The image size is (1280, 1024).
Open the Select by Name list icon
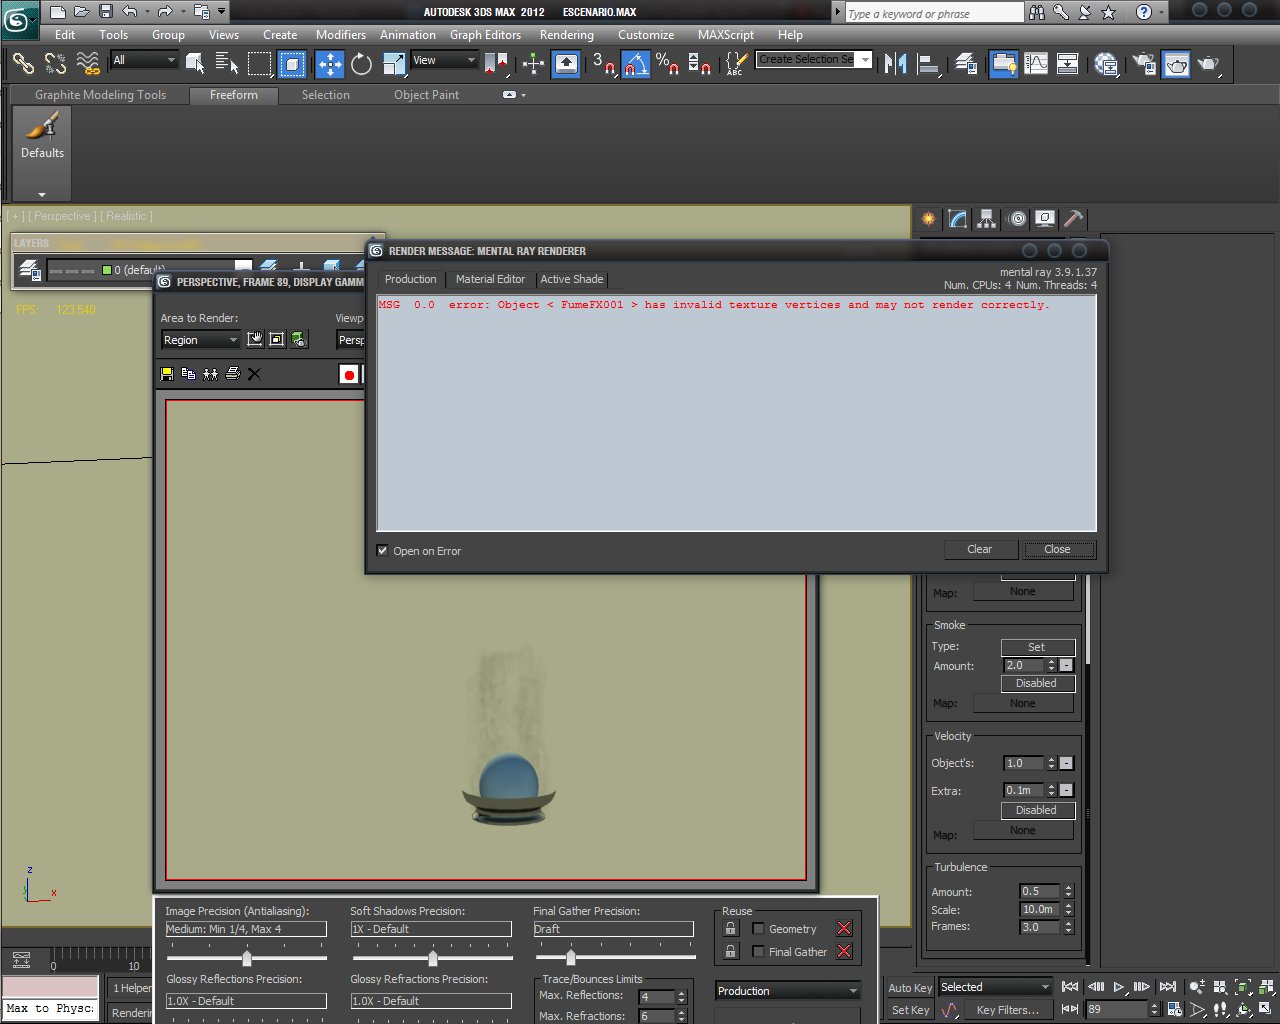[x=227, y=64]
